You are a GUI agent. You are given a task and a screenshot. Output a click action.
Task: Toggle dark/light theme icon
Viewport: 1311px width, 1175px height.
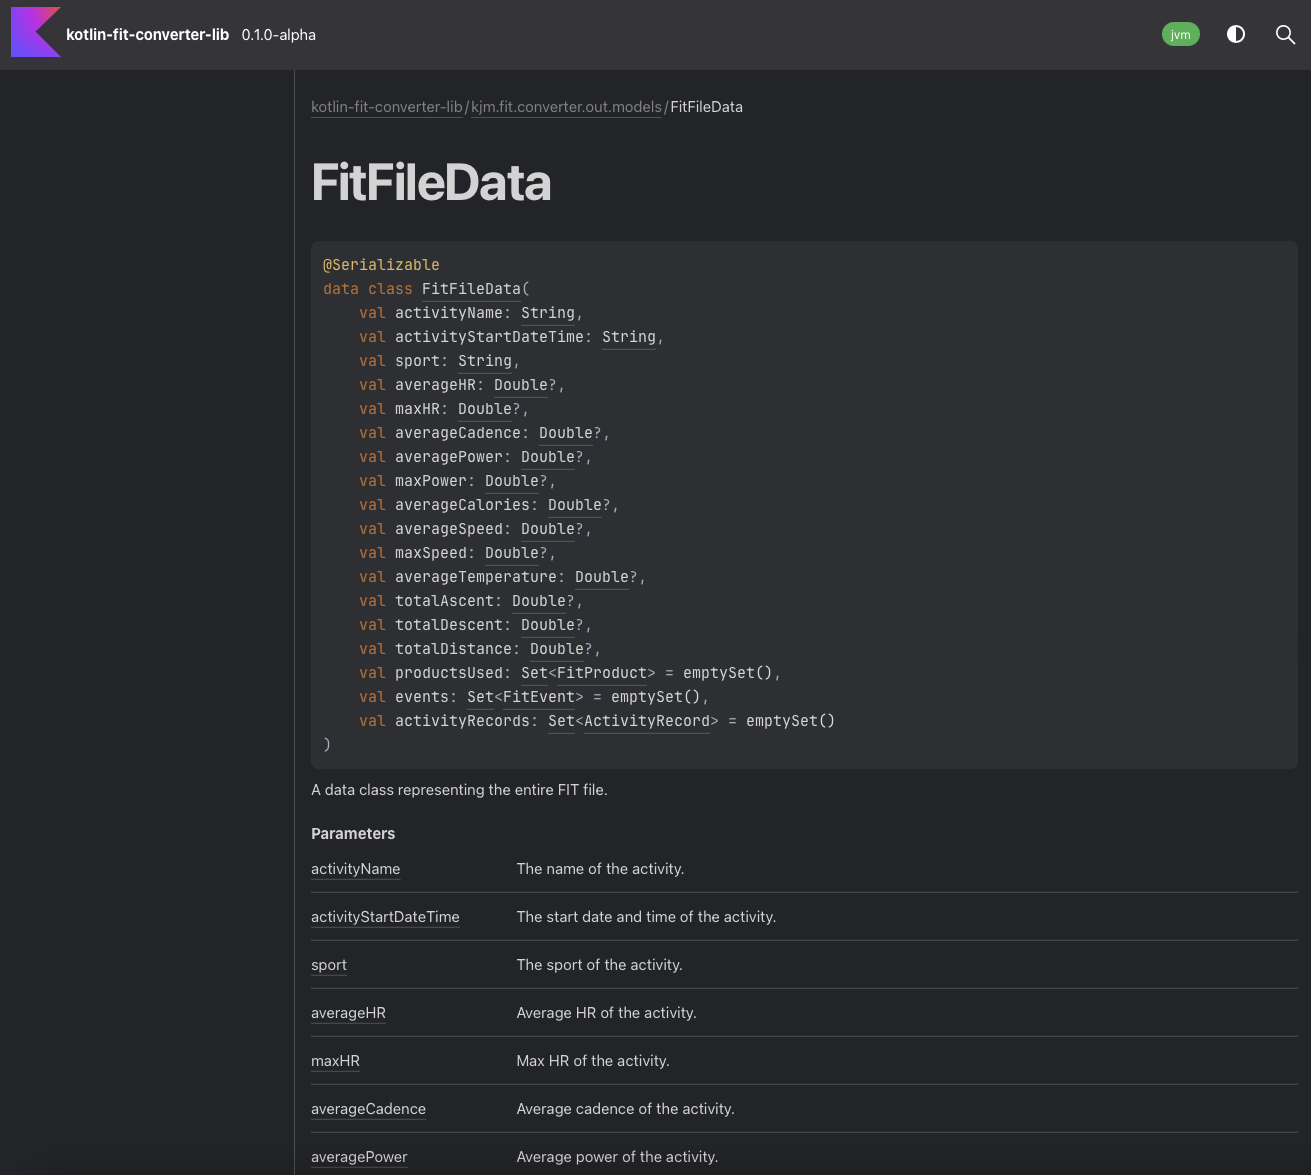pos(1236,34)
